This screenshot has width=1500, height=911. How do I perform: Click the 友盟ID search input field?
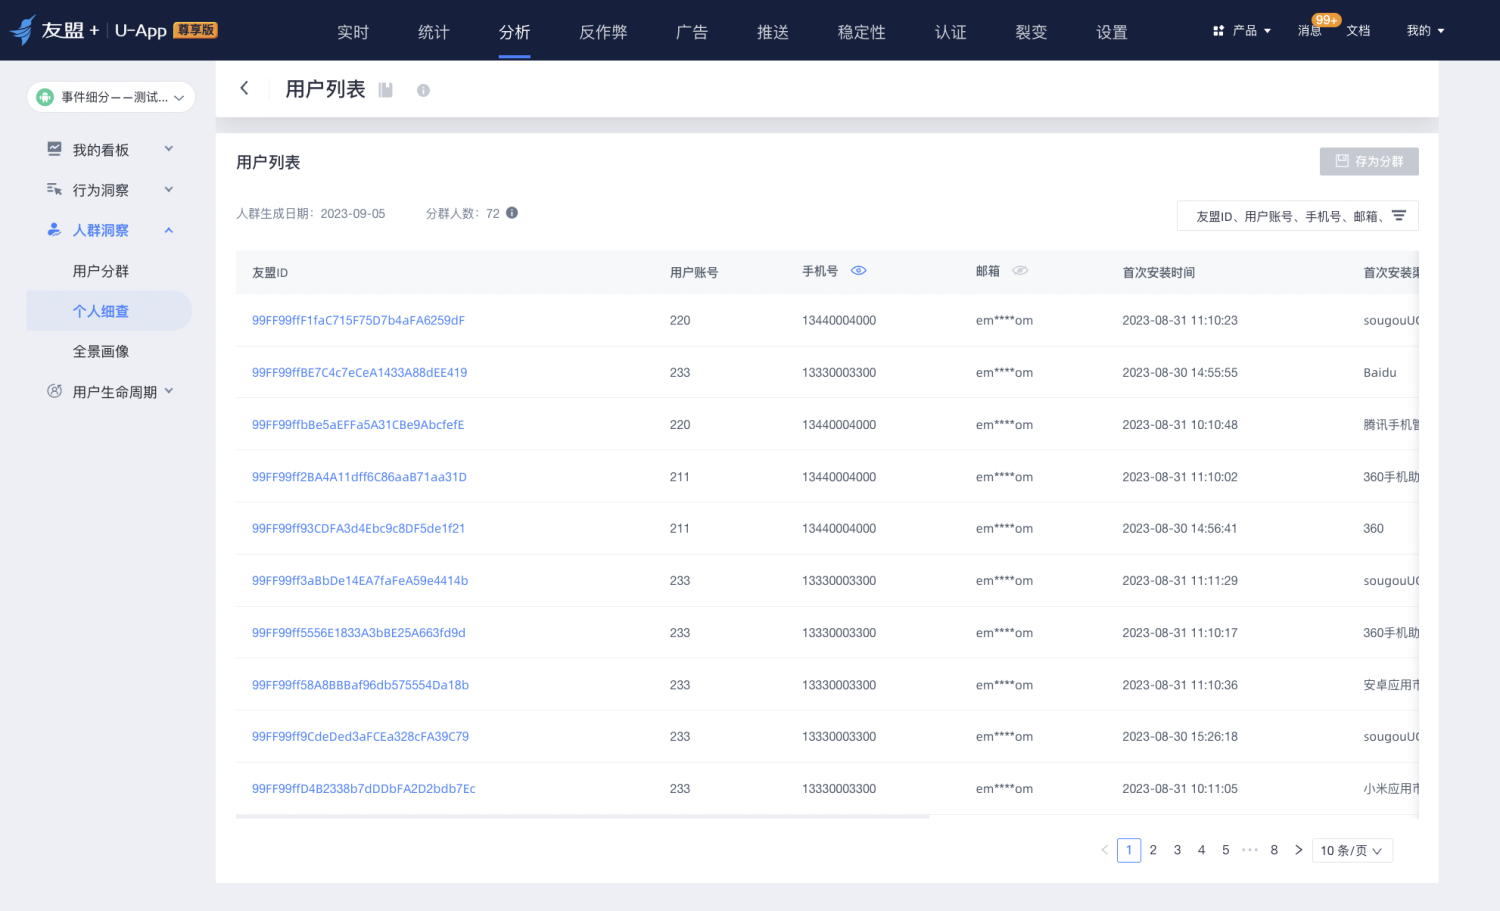pos(1288,216)
